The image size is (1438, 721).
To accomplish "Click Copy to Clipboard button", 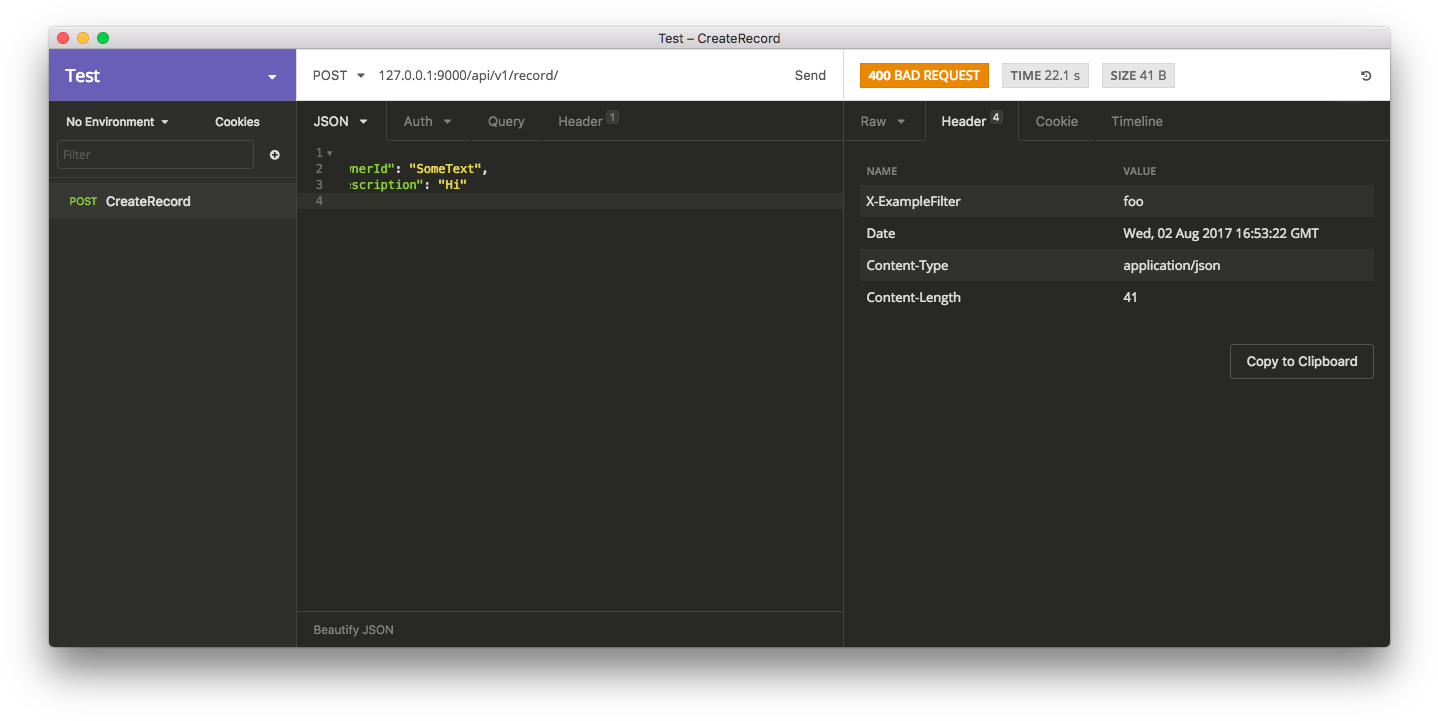I will (1301, 361).
